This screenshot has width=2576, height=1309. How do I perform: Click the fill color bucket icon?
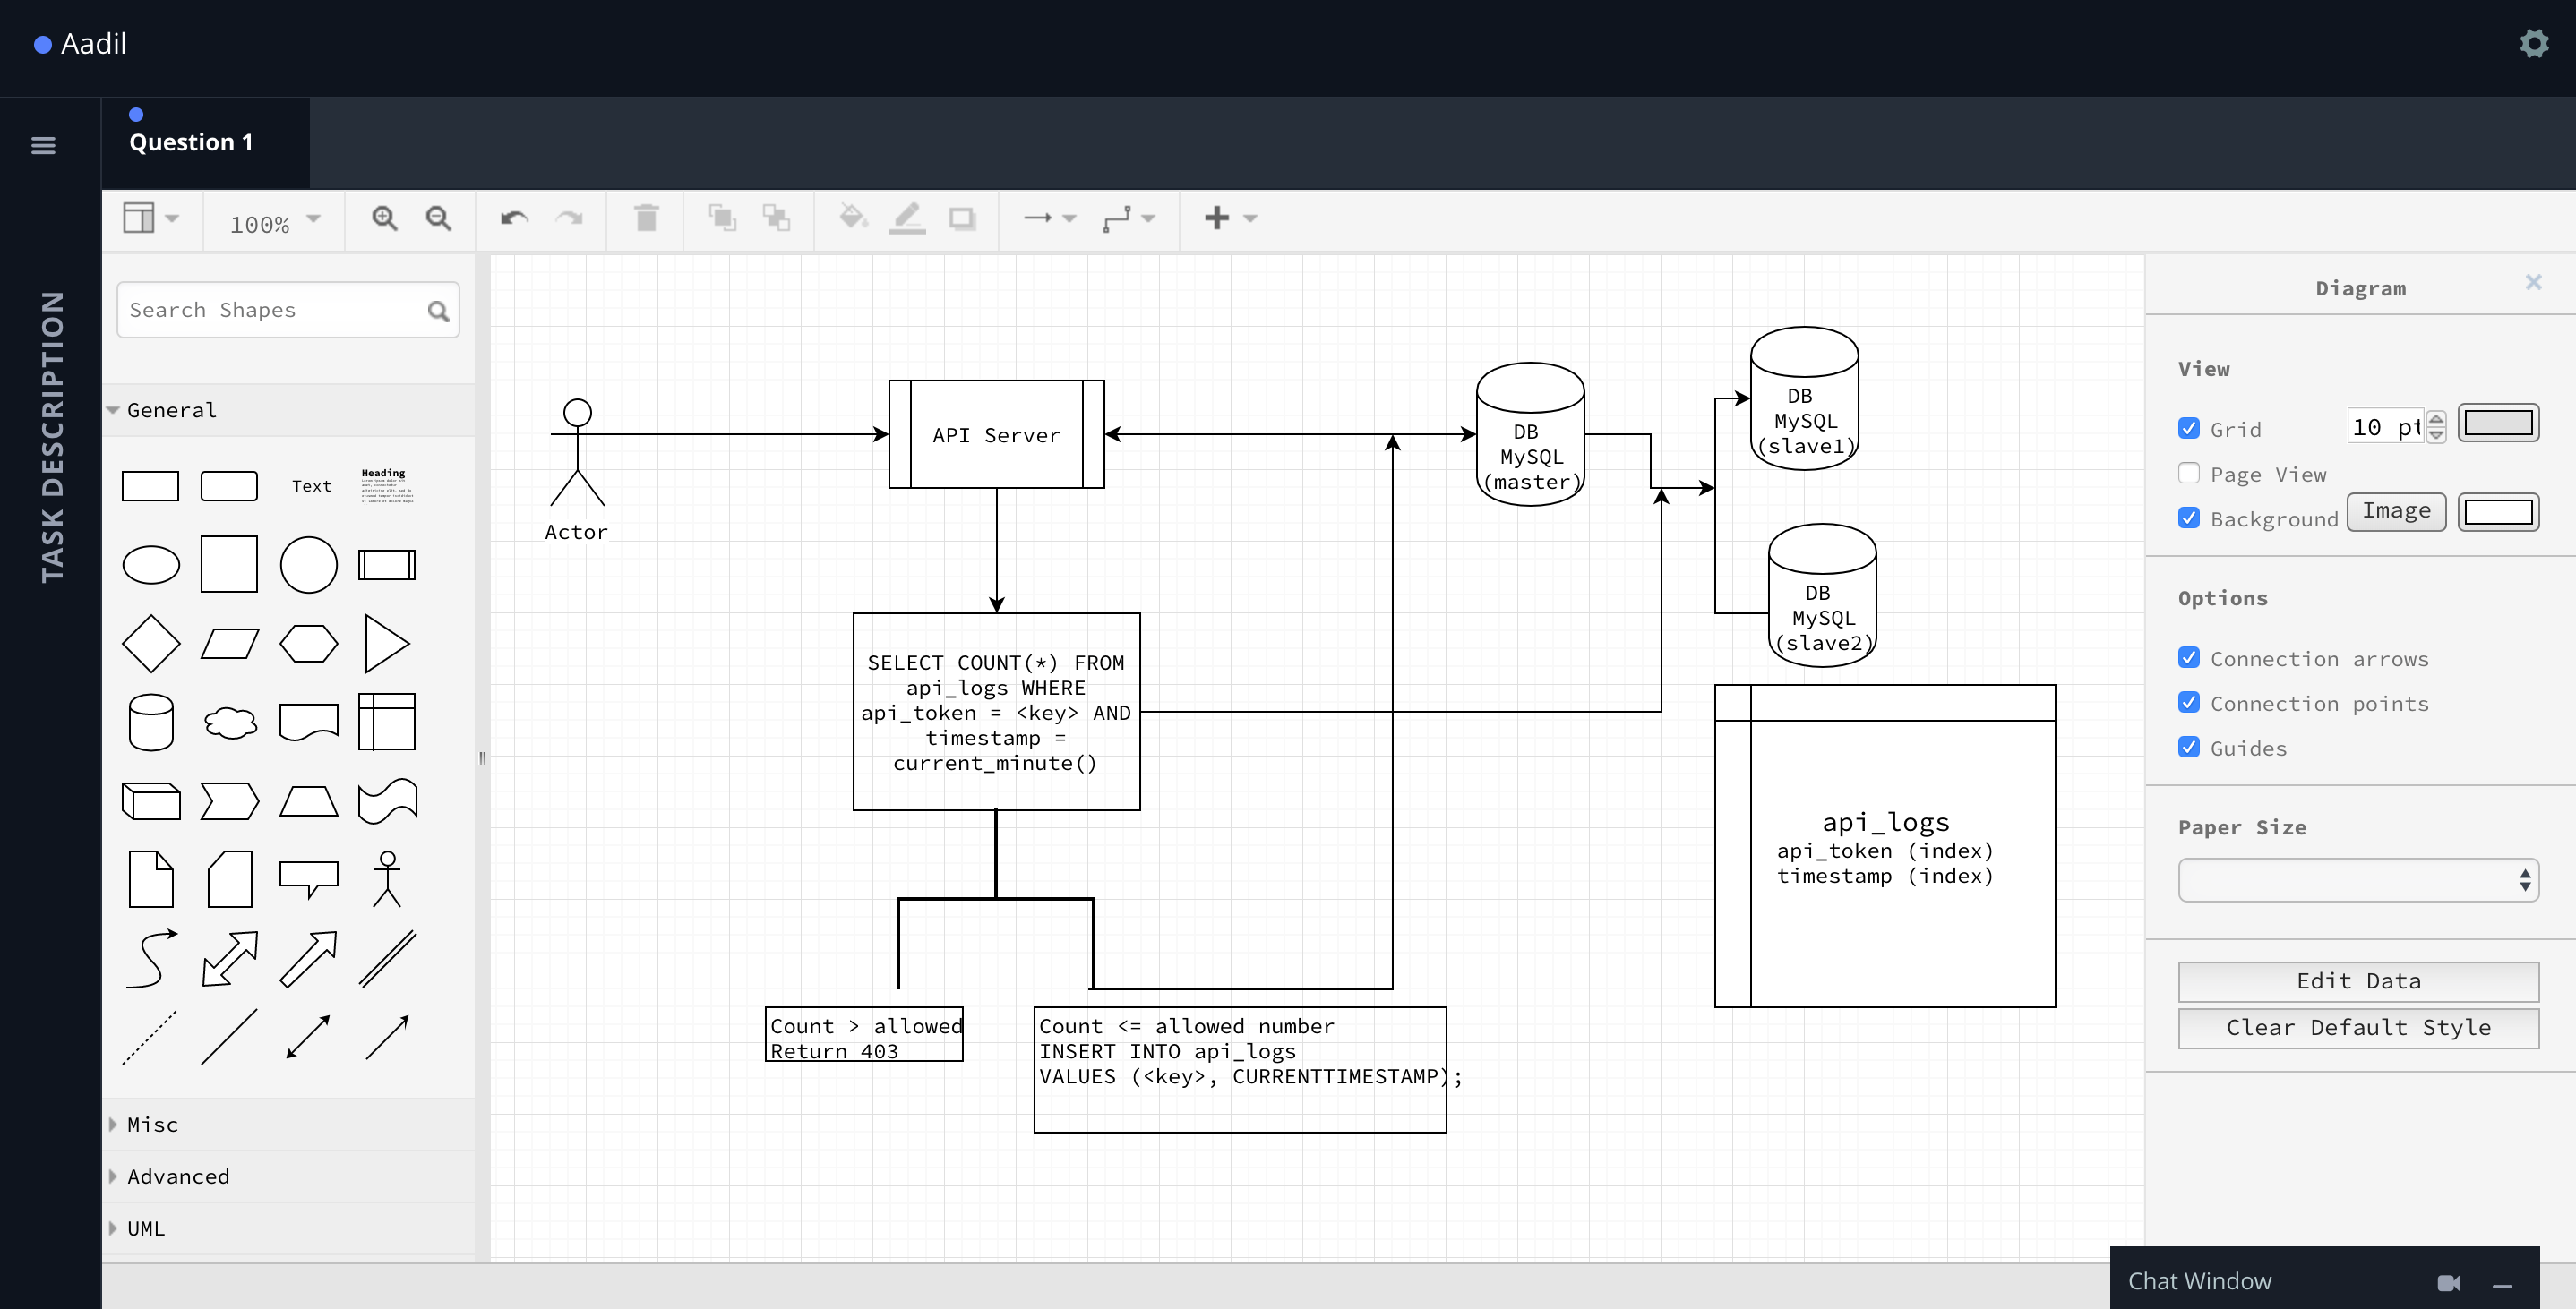pyautogui.click(x=852, y=216)
